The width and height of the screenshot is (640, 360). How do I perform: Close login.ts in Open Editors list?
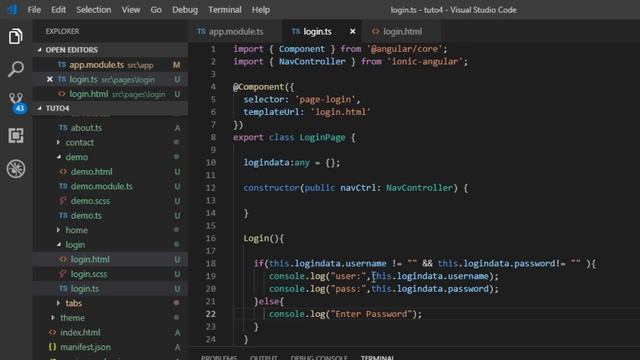pyautogui.click(x=49, y=79)
